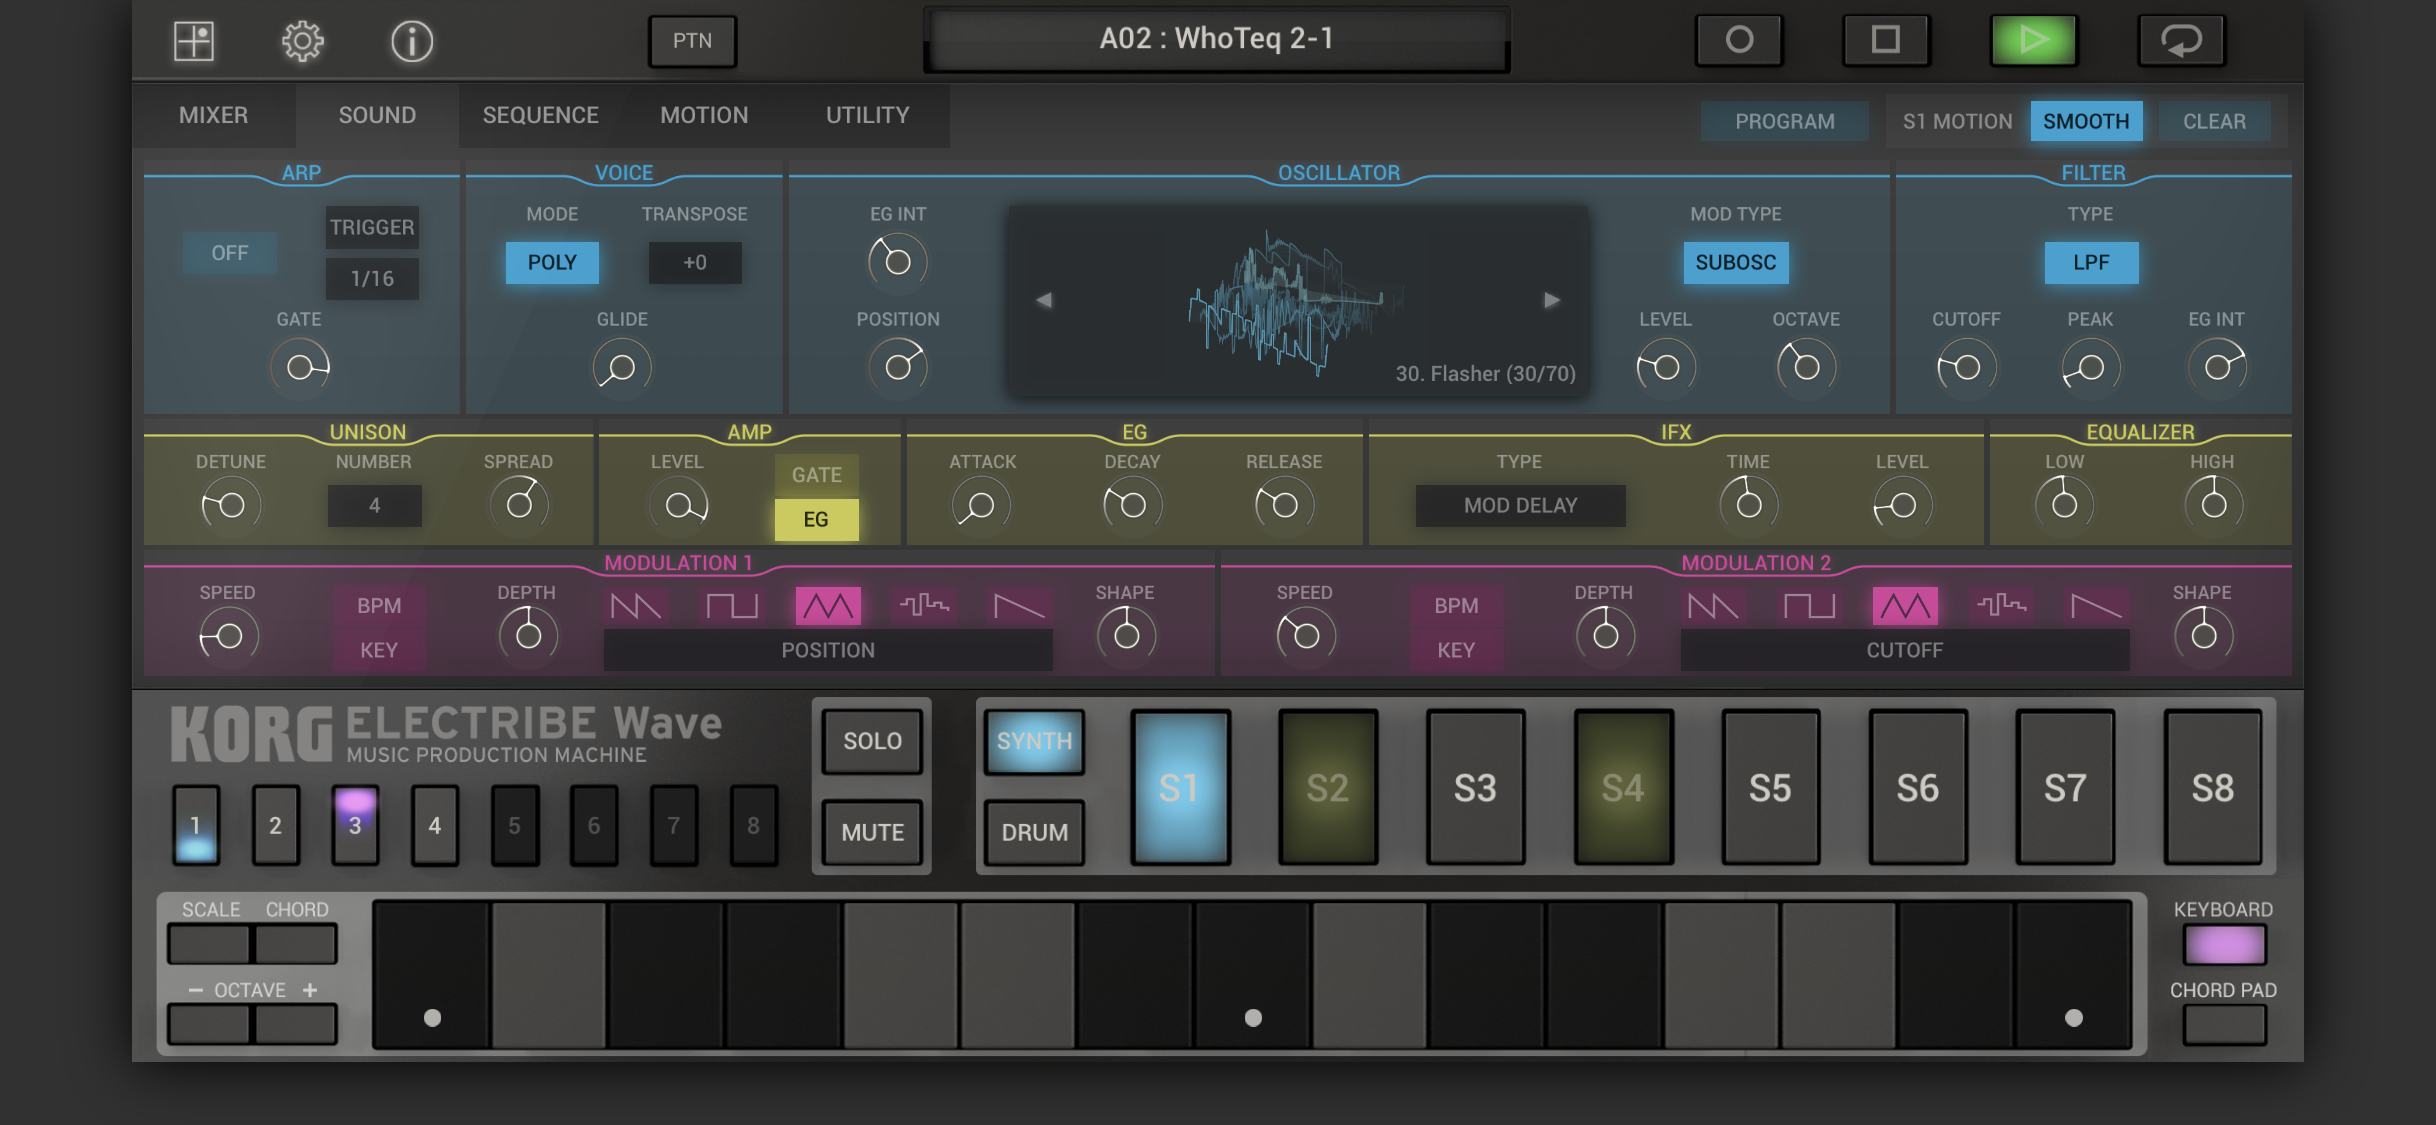Select previous oscillator wavetable arrow
This screenshot has height=1125, width=2436.
coord(1043,300)
